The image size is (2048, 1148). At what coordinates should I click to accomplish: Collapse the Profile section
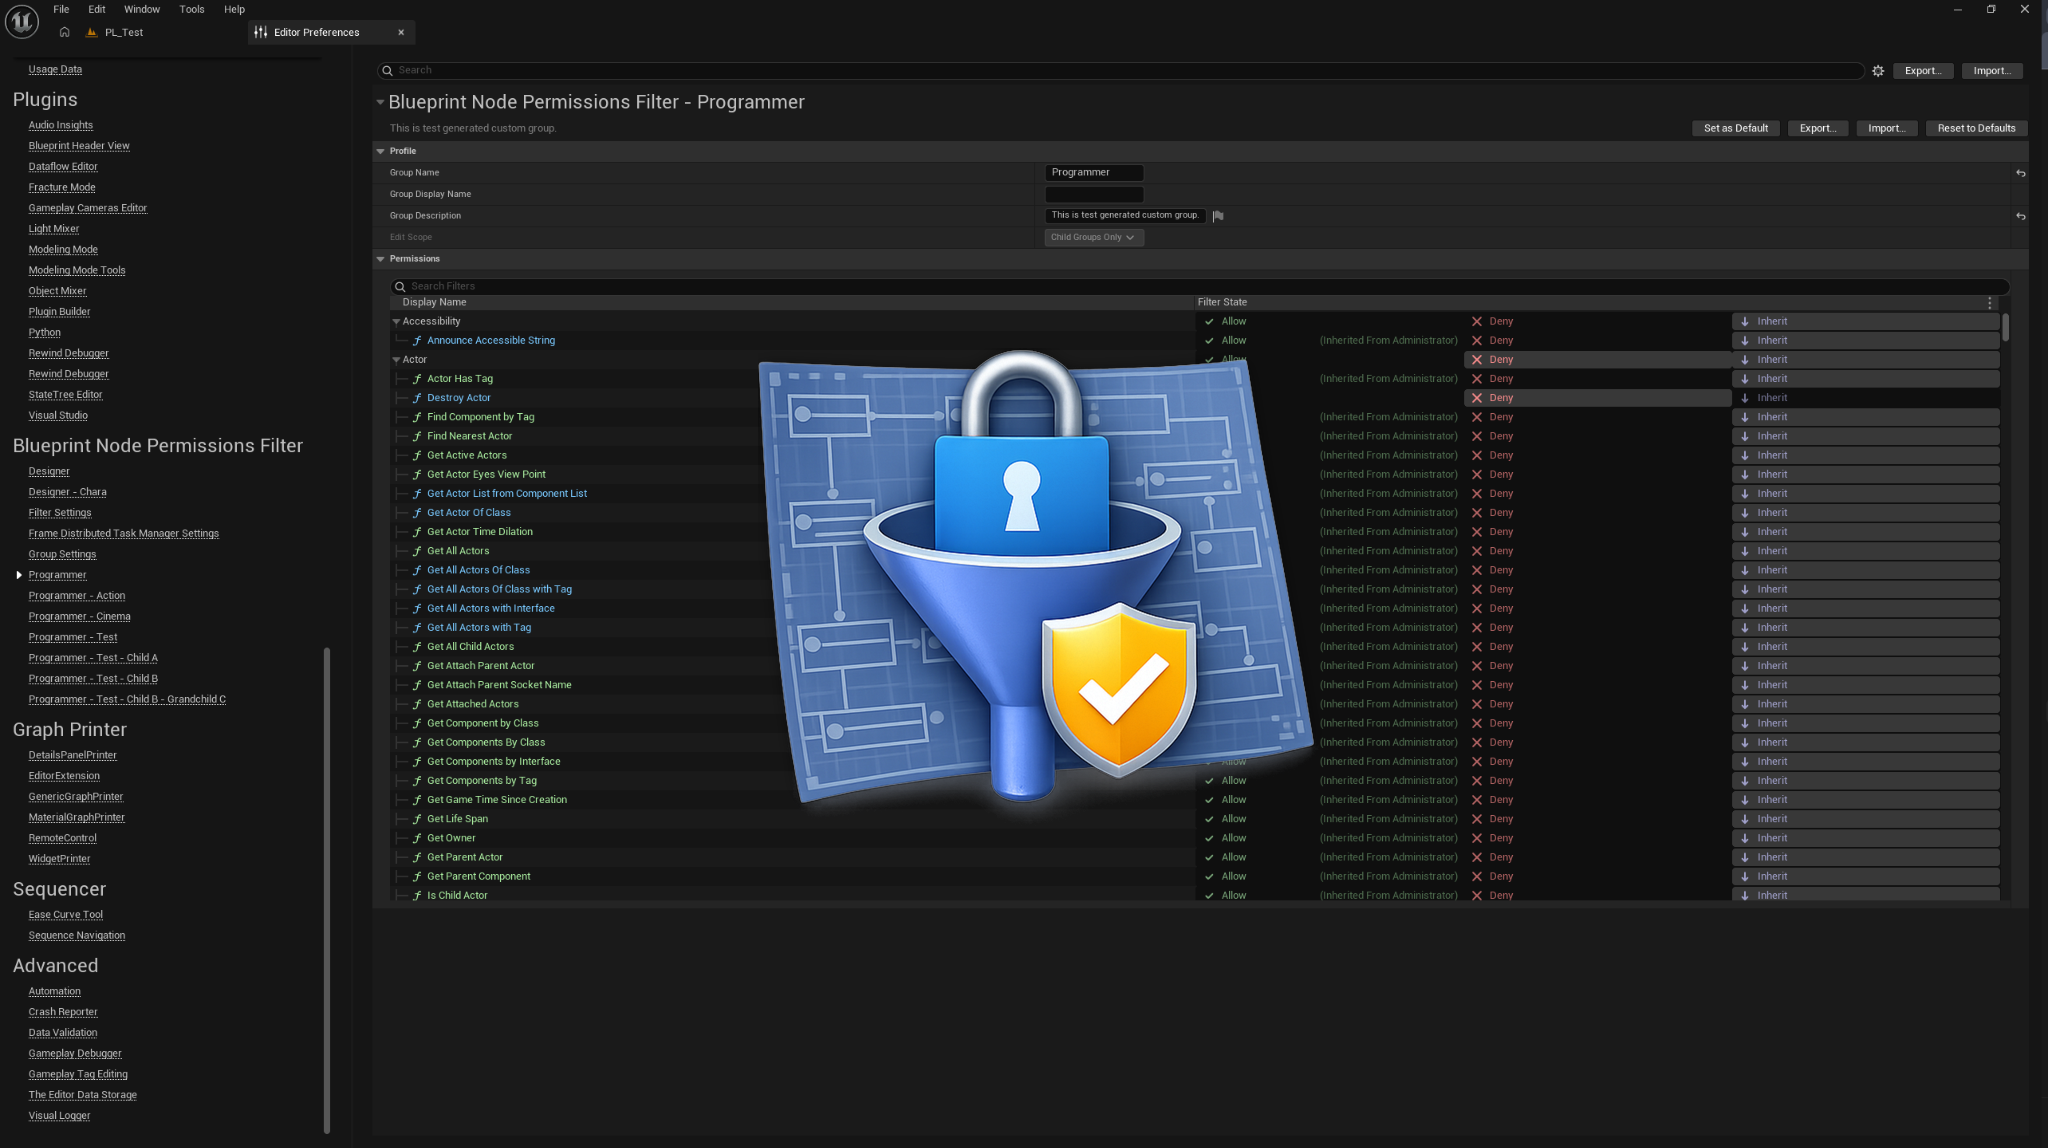380,151
